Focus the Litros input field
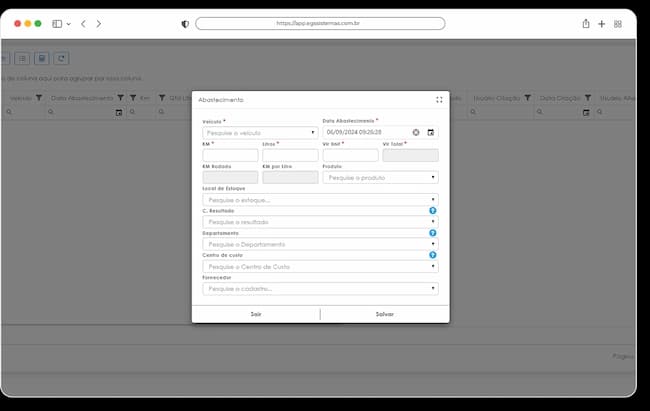 coord(290,155)
